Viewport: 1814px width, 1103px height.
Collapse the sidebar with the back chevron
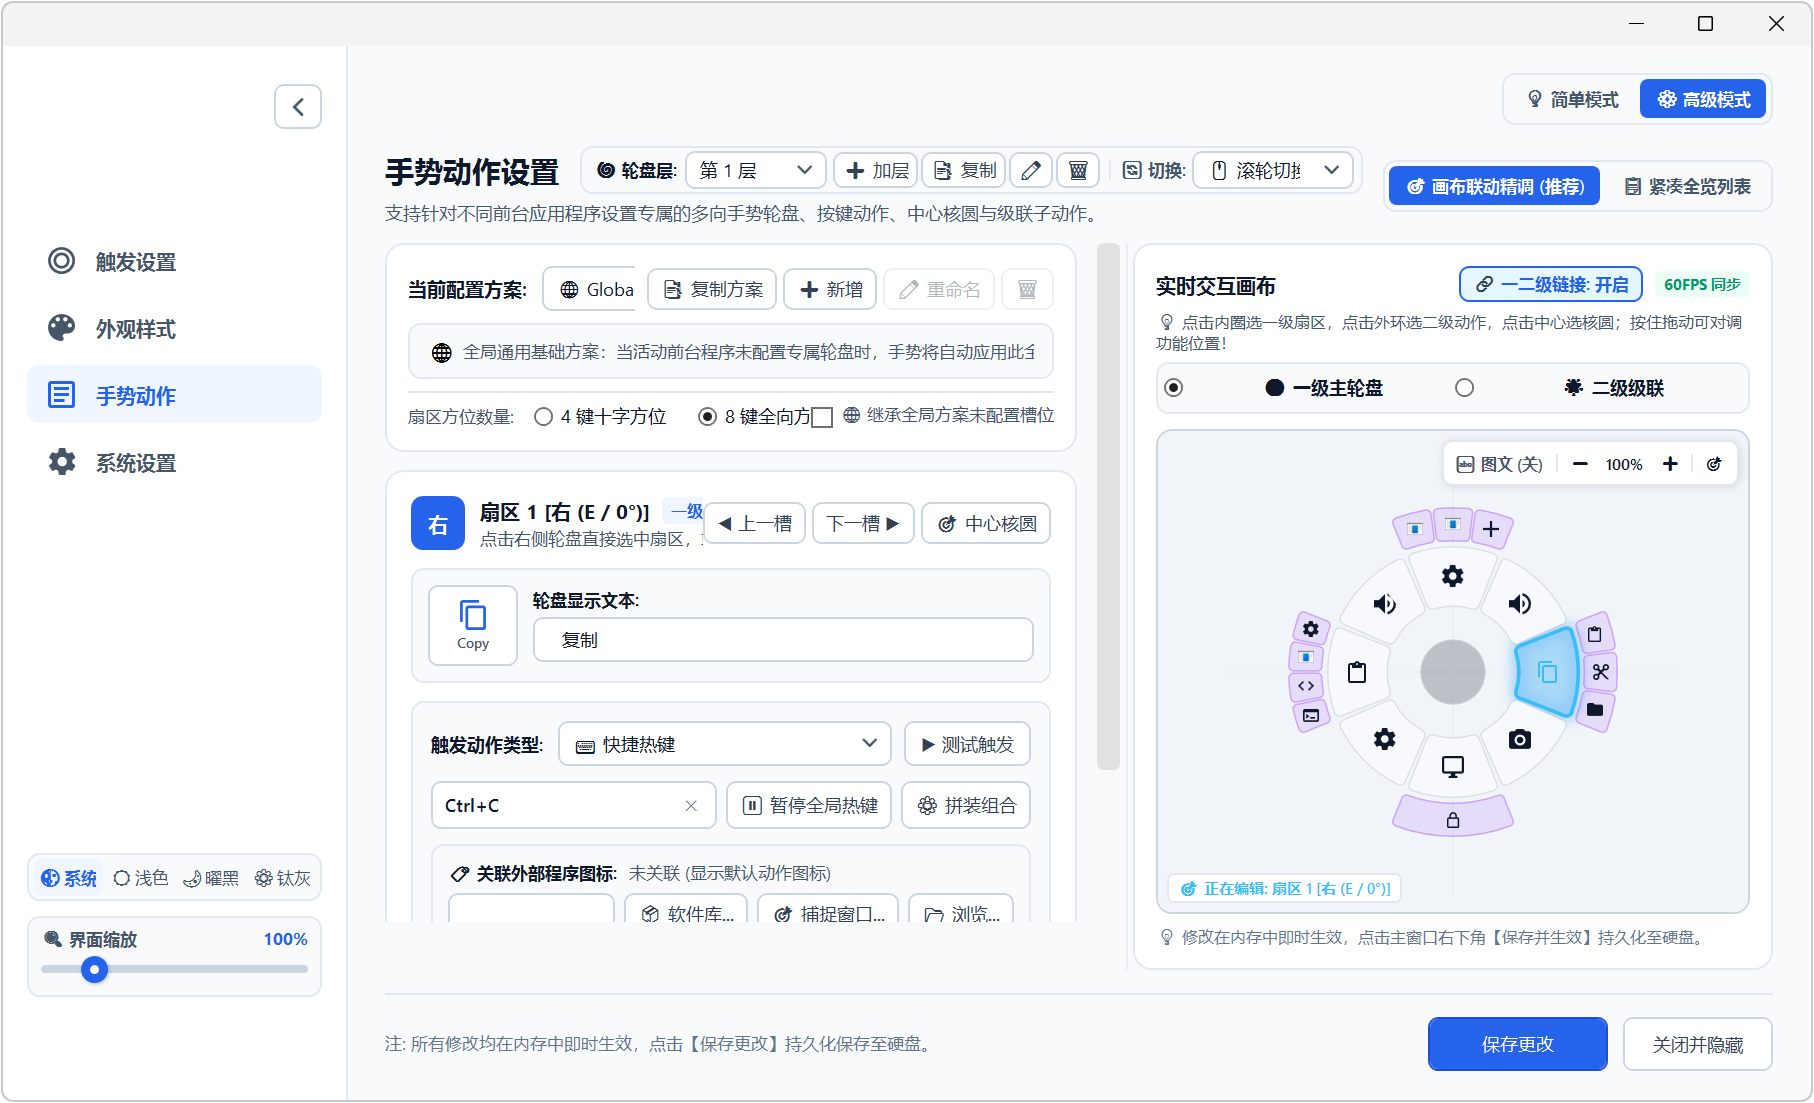[x=298, y=107]
